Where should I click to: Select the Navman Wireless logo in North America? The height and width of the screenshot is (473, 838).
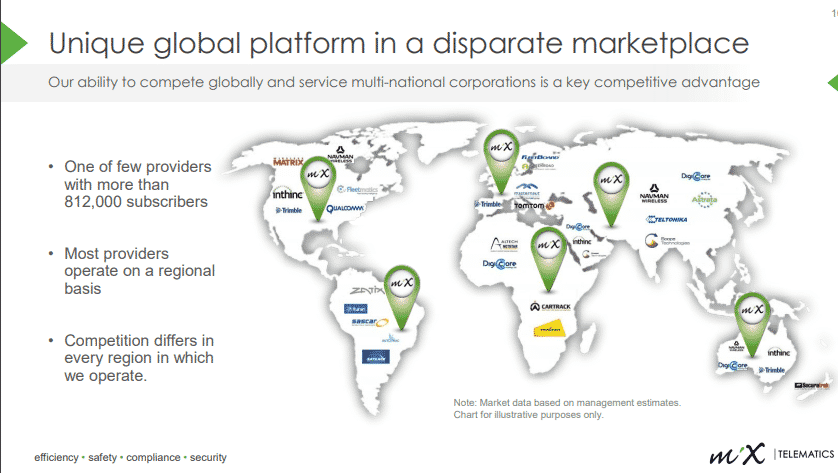340,154
